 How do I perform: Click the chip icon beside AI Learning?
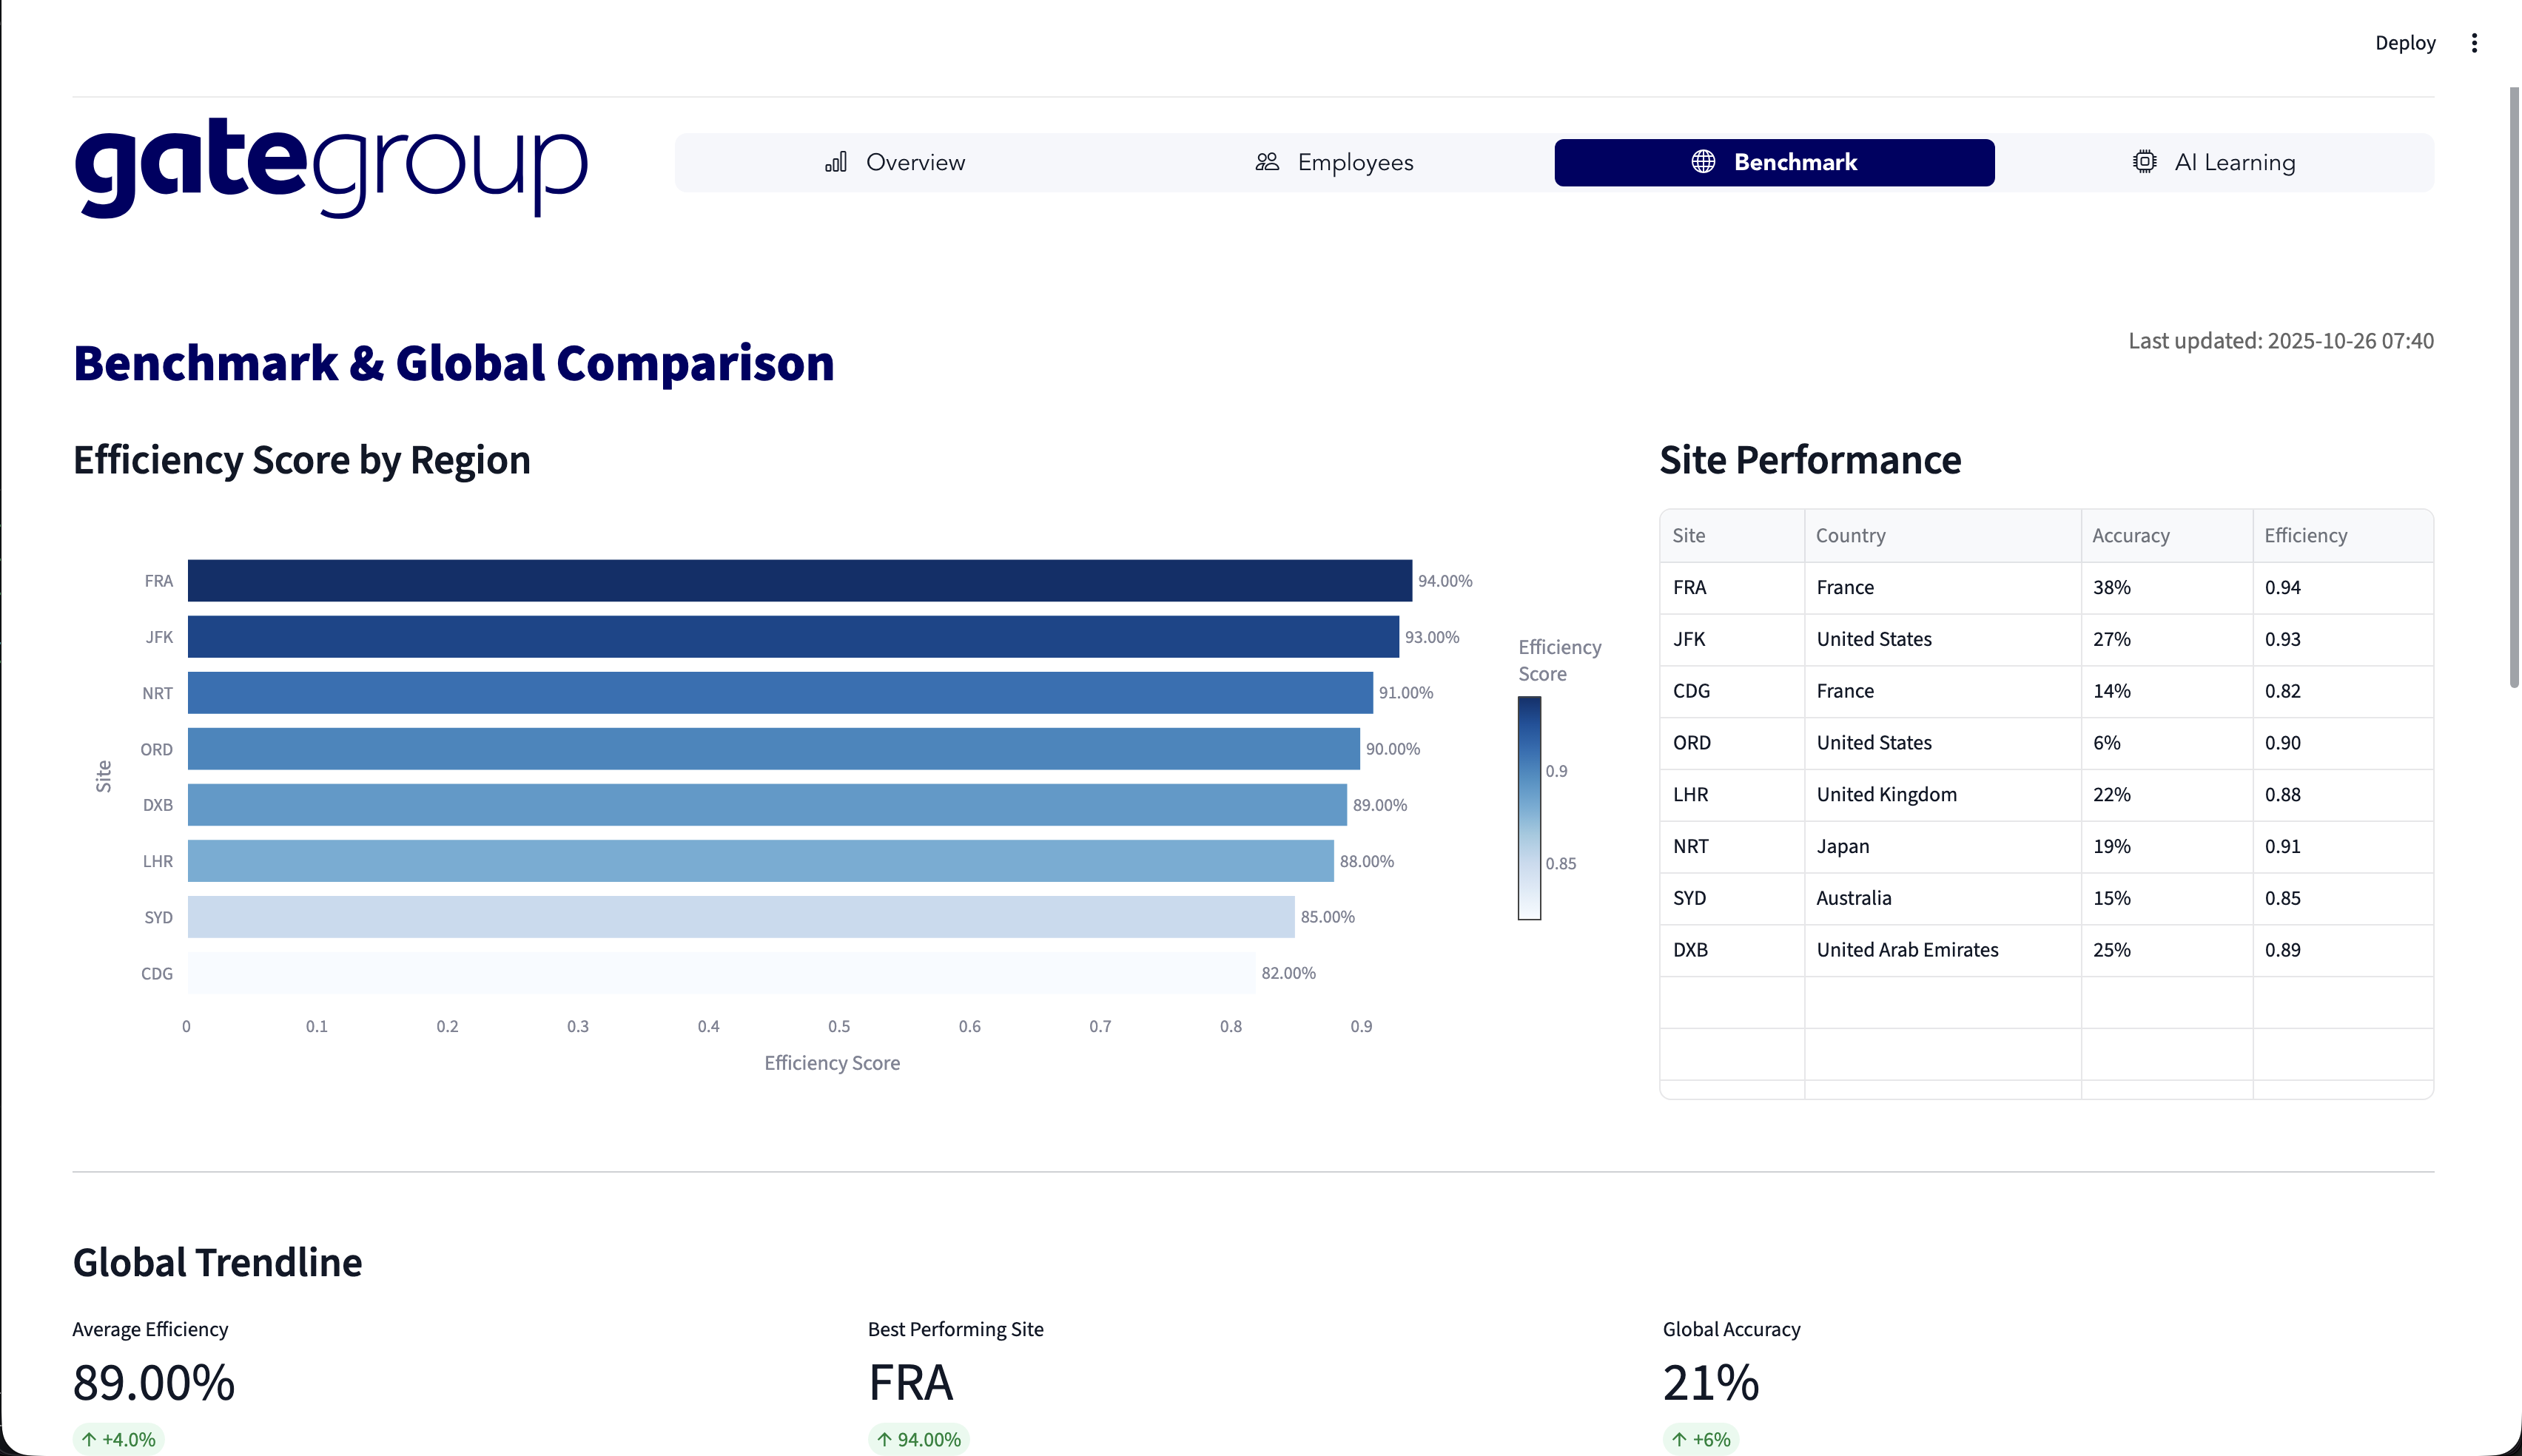click(2144, 162)
